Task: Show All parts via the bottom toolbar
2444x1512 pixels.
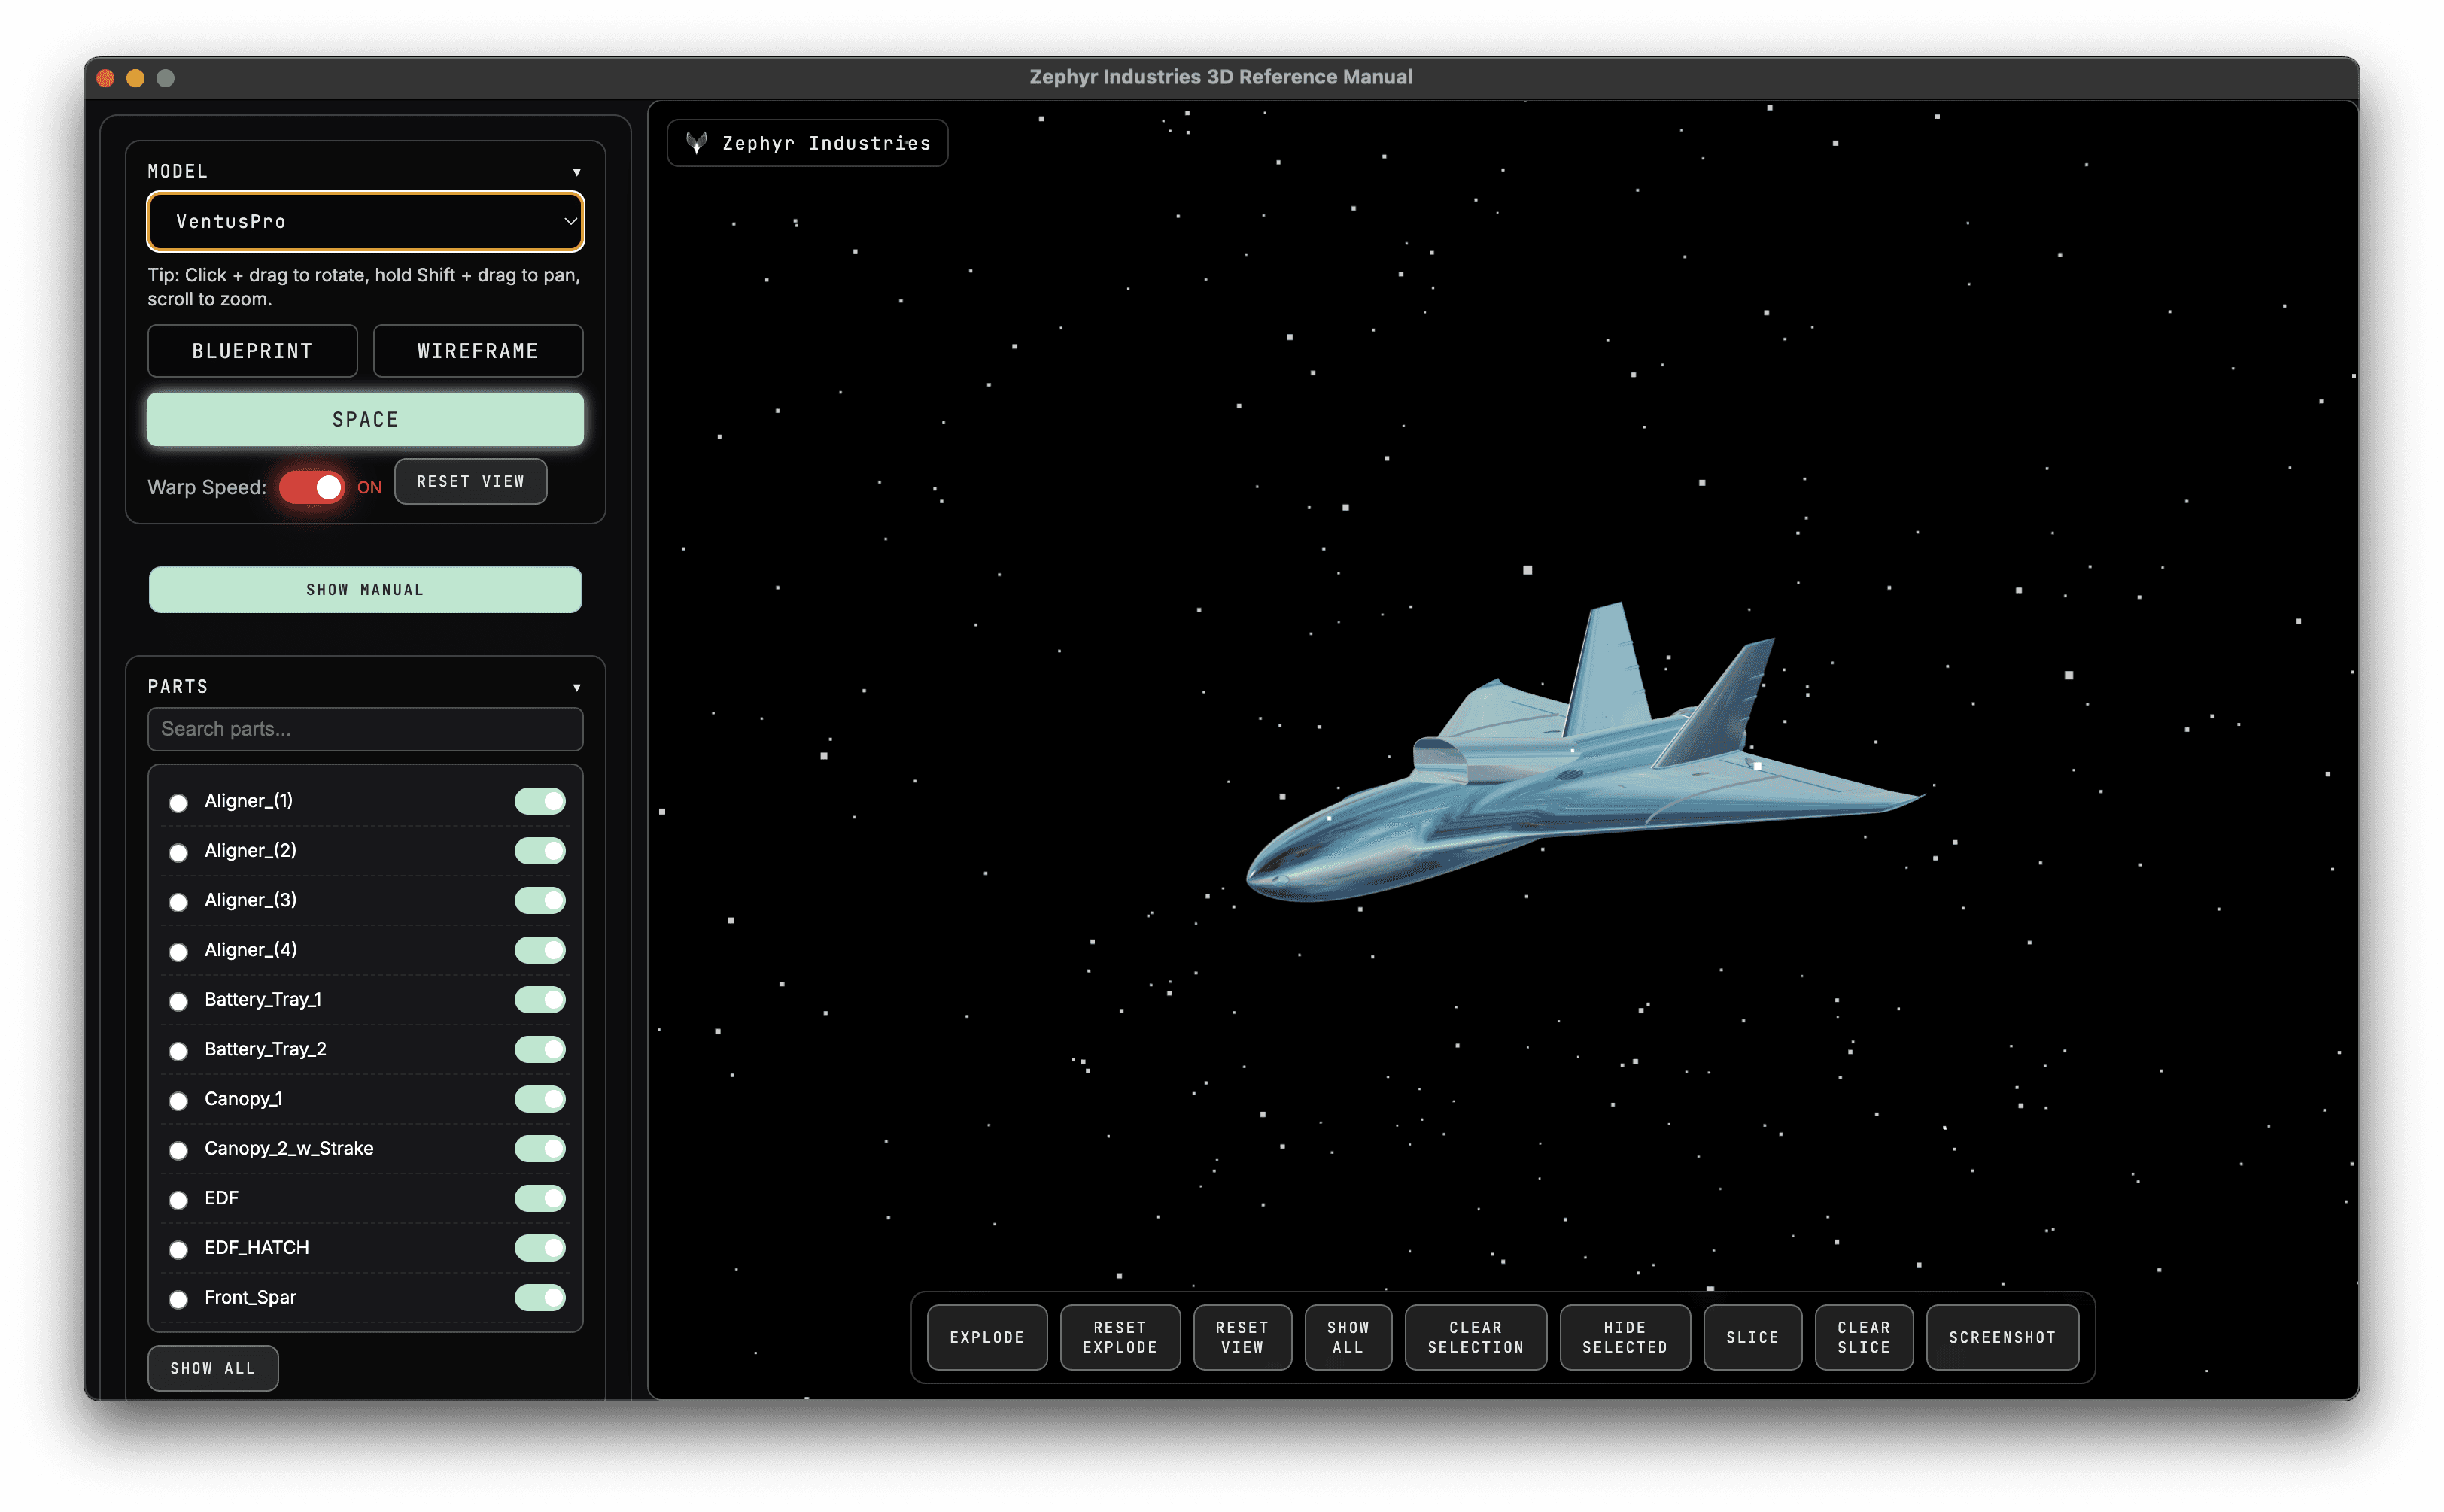Action: point(1347,1337)
